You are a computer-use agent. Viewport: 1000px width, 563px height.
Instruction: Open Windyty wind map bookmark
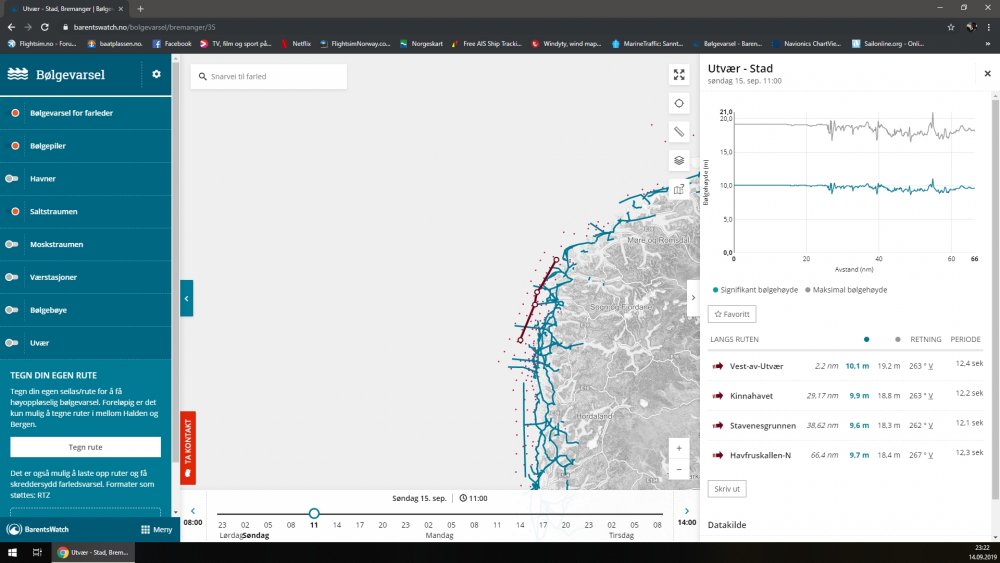point(566,43)
